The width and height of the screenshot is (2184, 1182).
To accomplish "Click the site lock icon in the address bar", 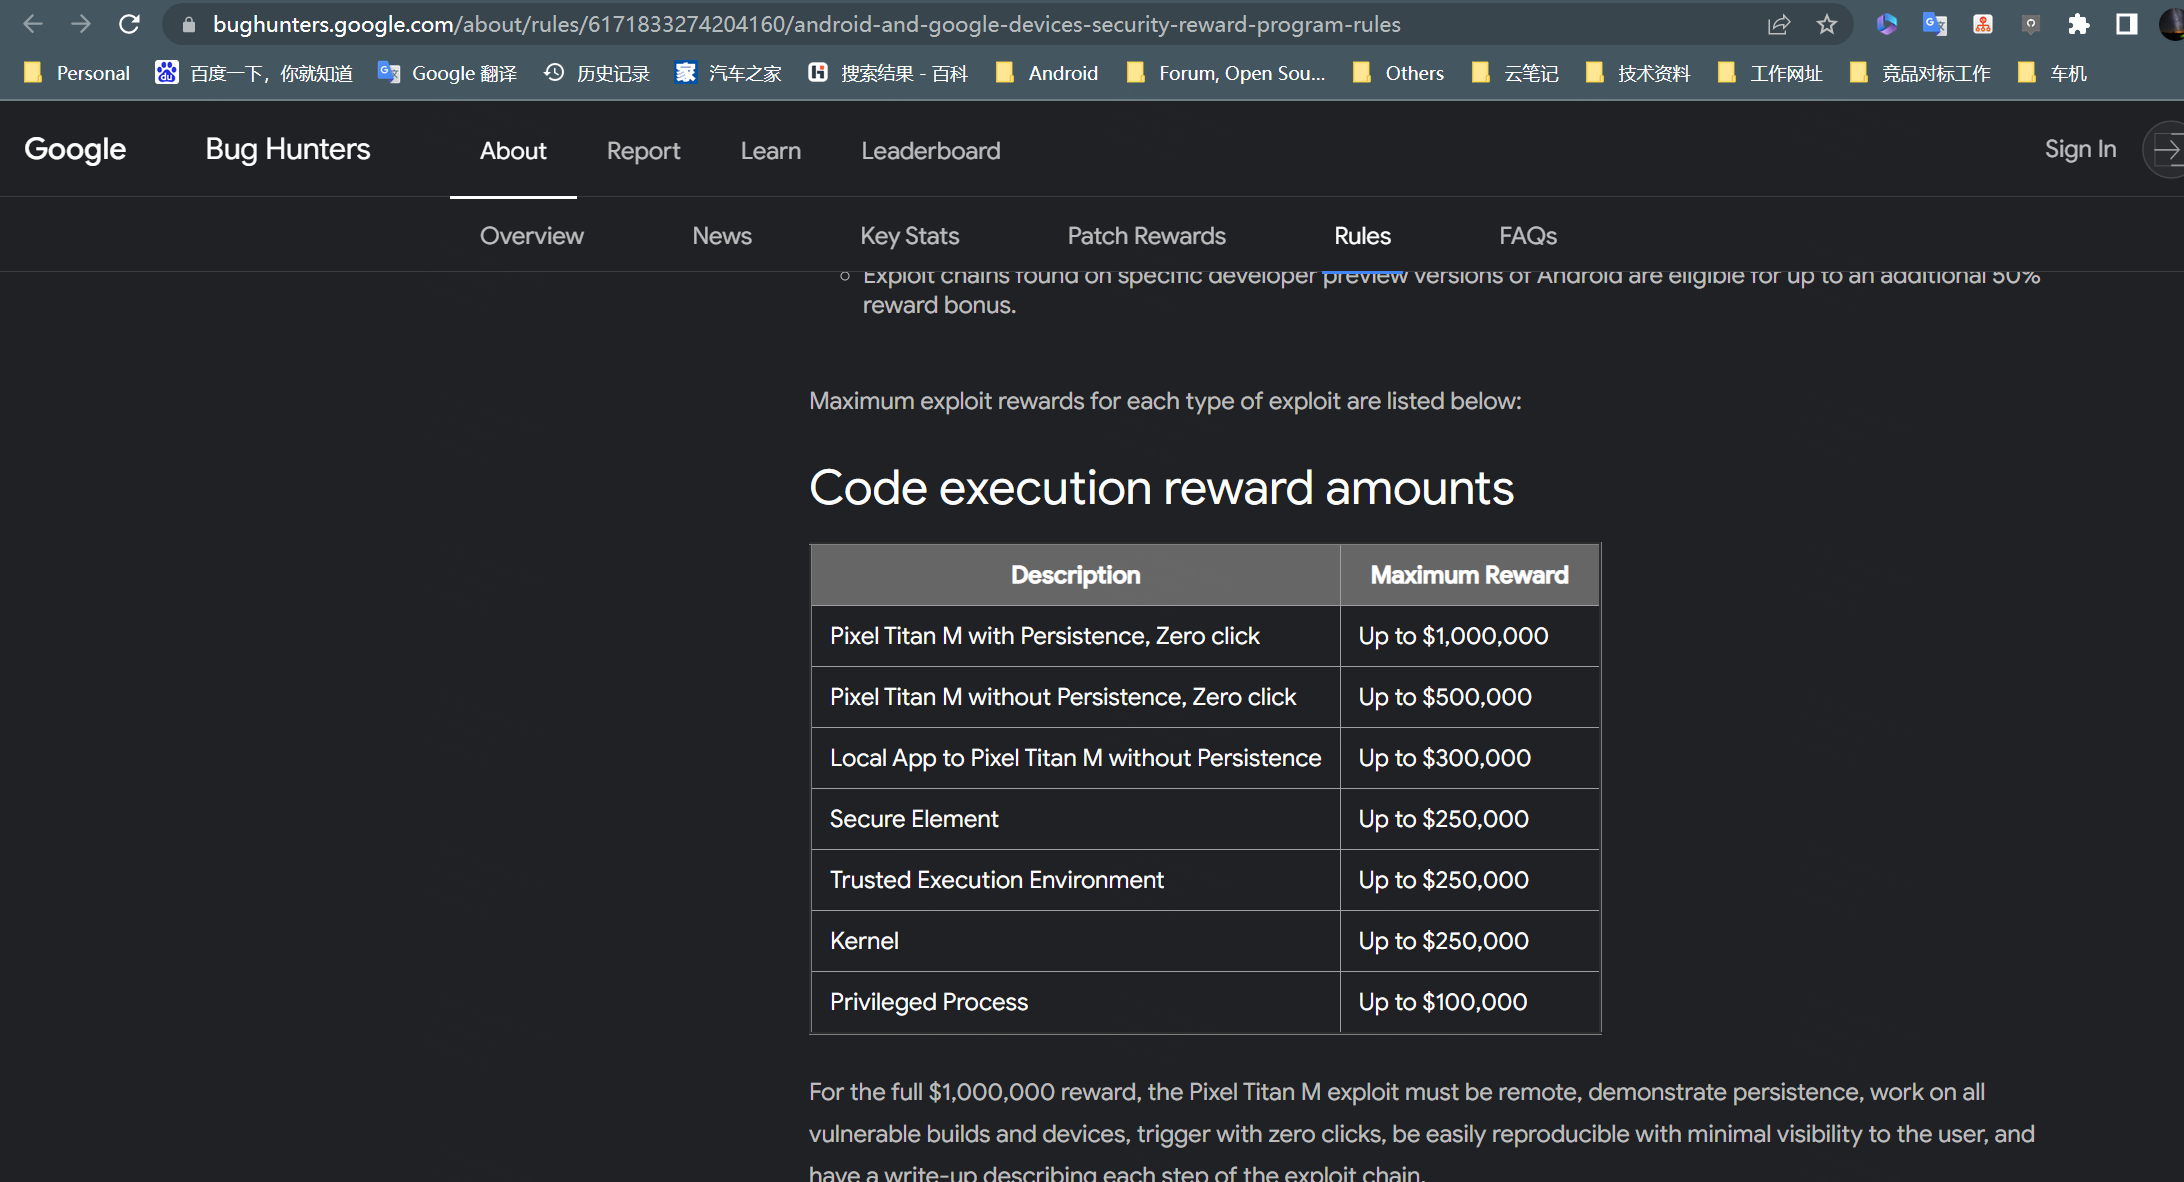I will [188, 24].
